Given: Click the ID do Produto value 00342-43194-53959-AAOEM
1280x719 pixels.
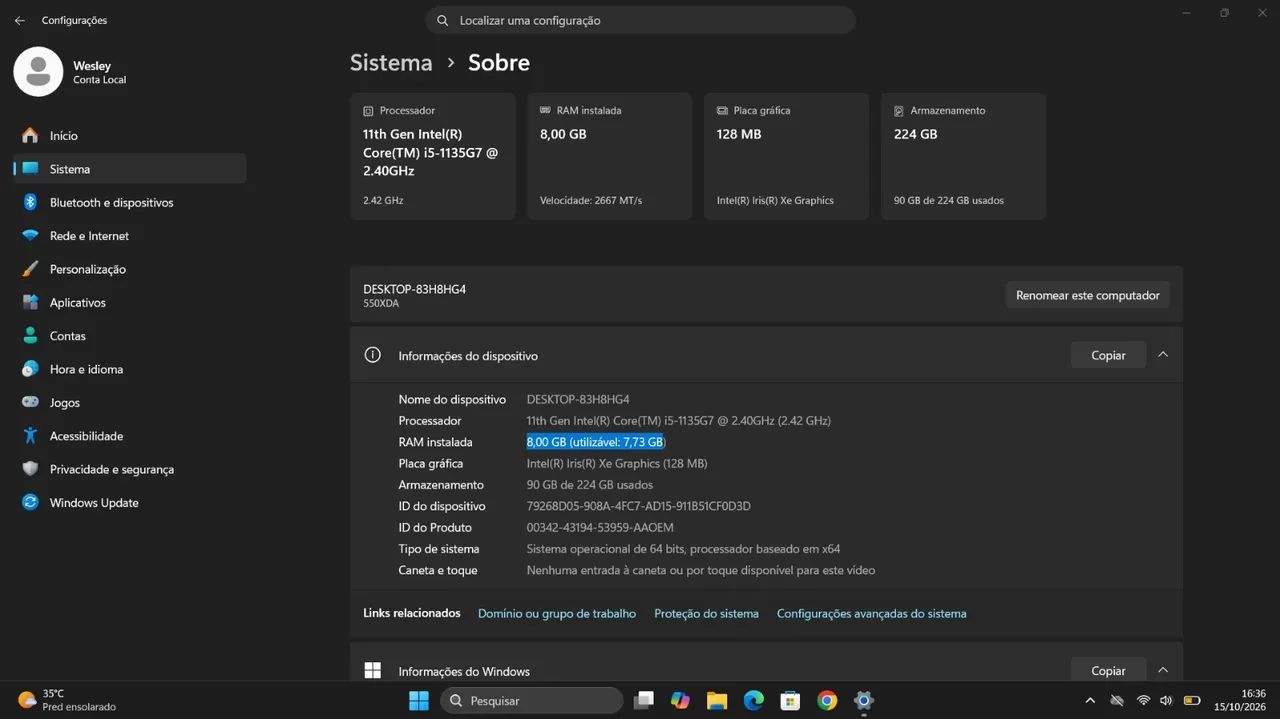Looking at the screenshot, I should click(600, 528).
